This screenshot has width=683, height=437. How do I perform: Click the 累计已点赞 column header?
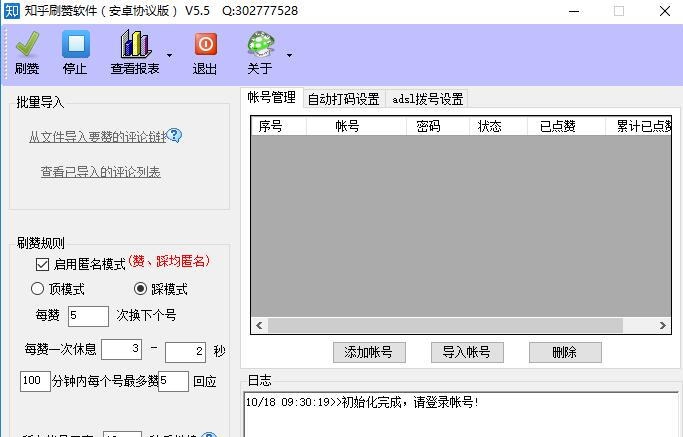tap(638, 126)
